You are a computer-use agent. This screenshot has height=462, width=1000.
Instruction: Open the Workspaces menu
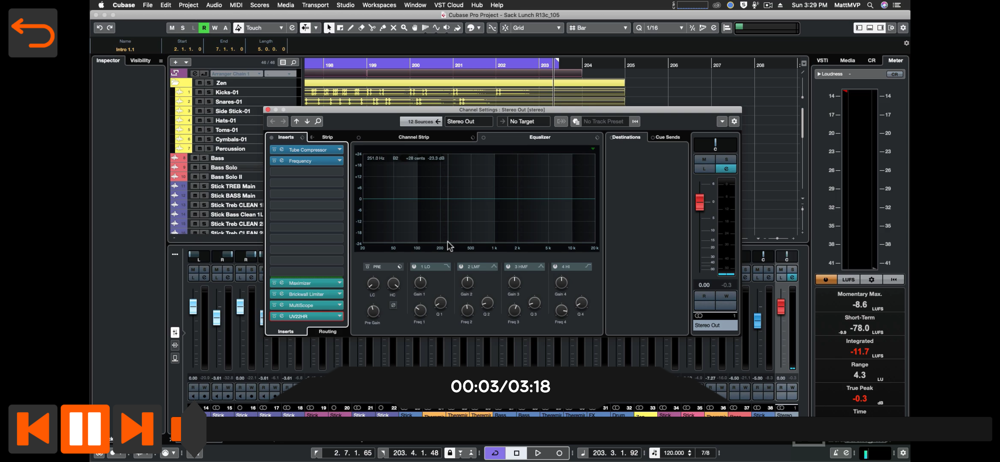point(379,4)
